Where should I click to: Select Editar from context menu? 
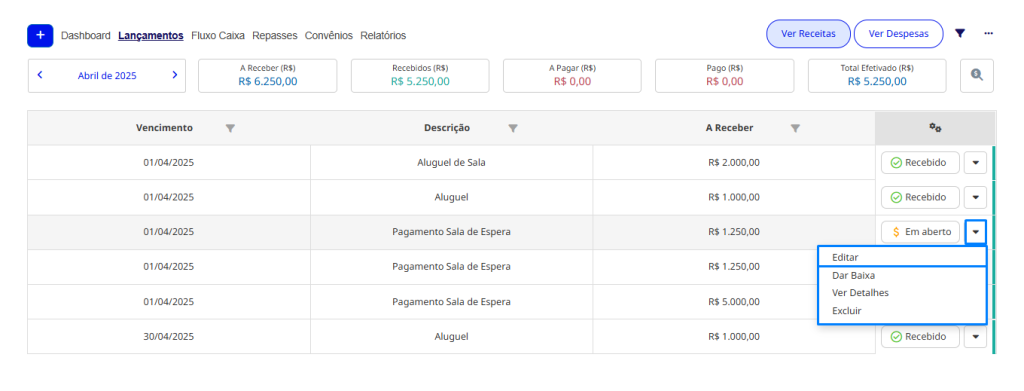click(x=902, y=257)
